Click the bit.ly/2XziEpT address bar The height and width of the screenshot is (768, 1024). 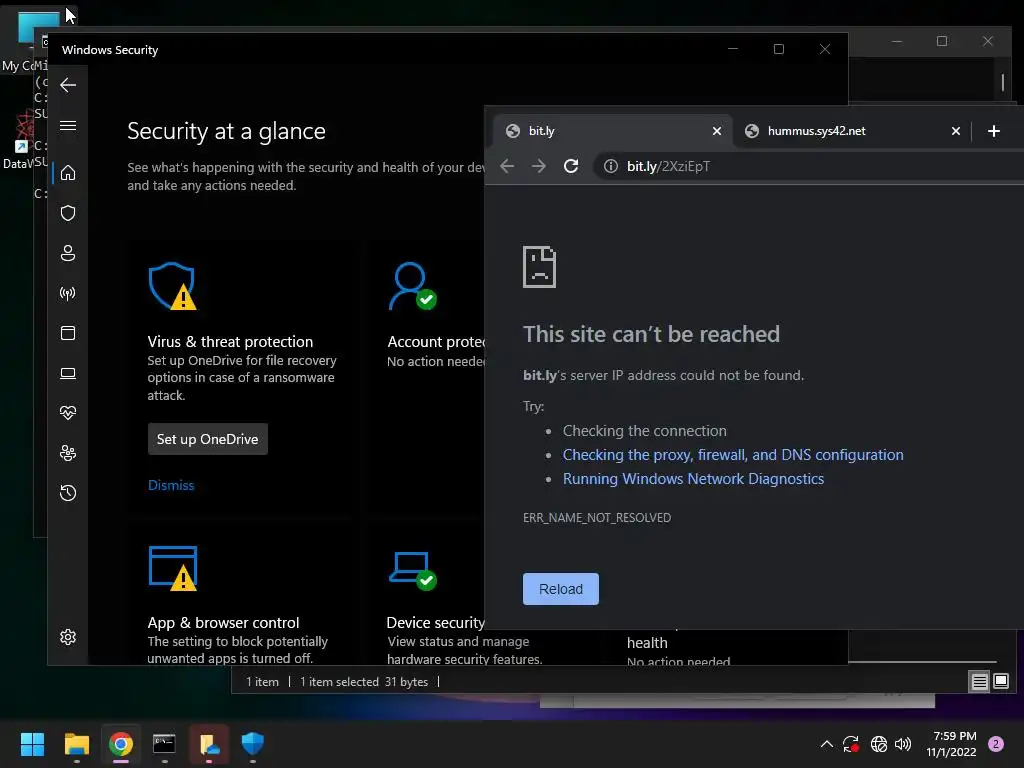pyautogui.click(x=810, y=166)
